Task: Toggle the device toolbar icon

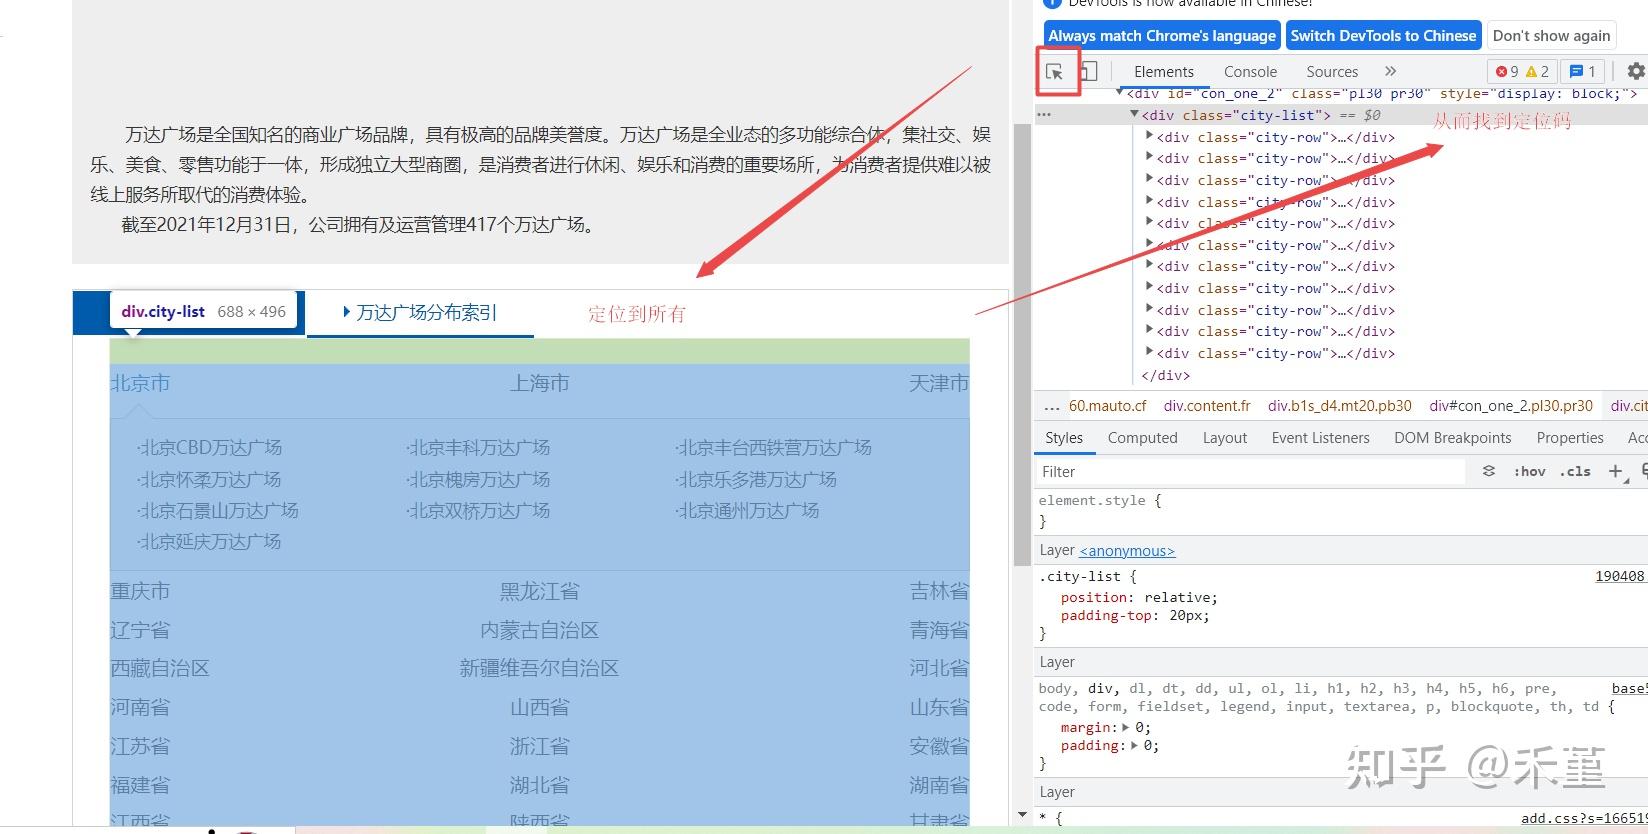Action: point(1089,72)
